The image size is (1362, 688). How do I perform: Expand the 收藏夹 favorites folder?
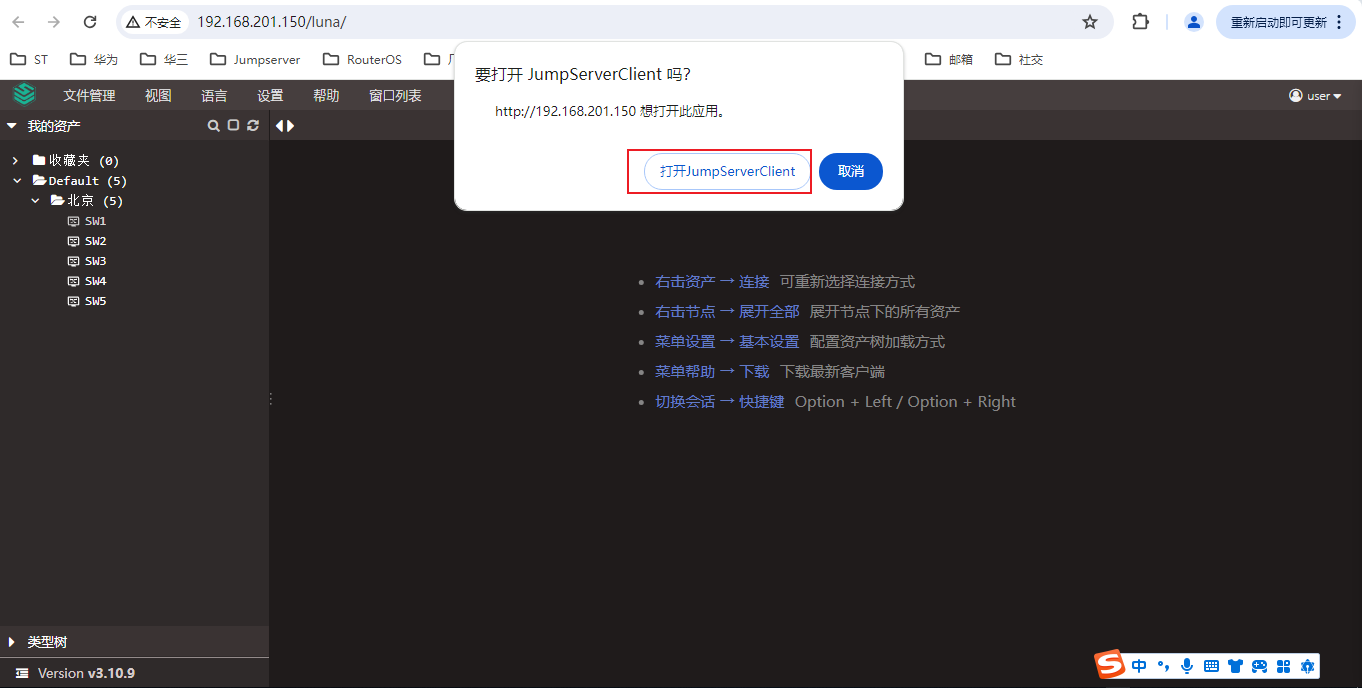coord(14,159)
